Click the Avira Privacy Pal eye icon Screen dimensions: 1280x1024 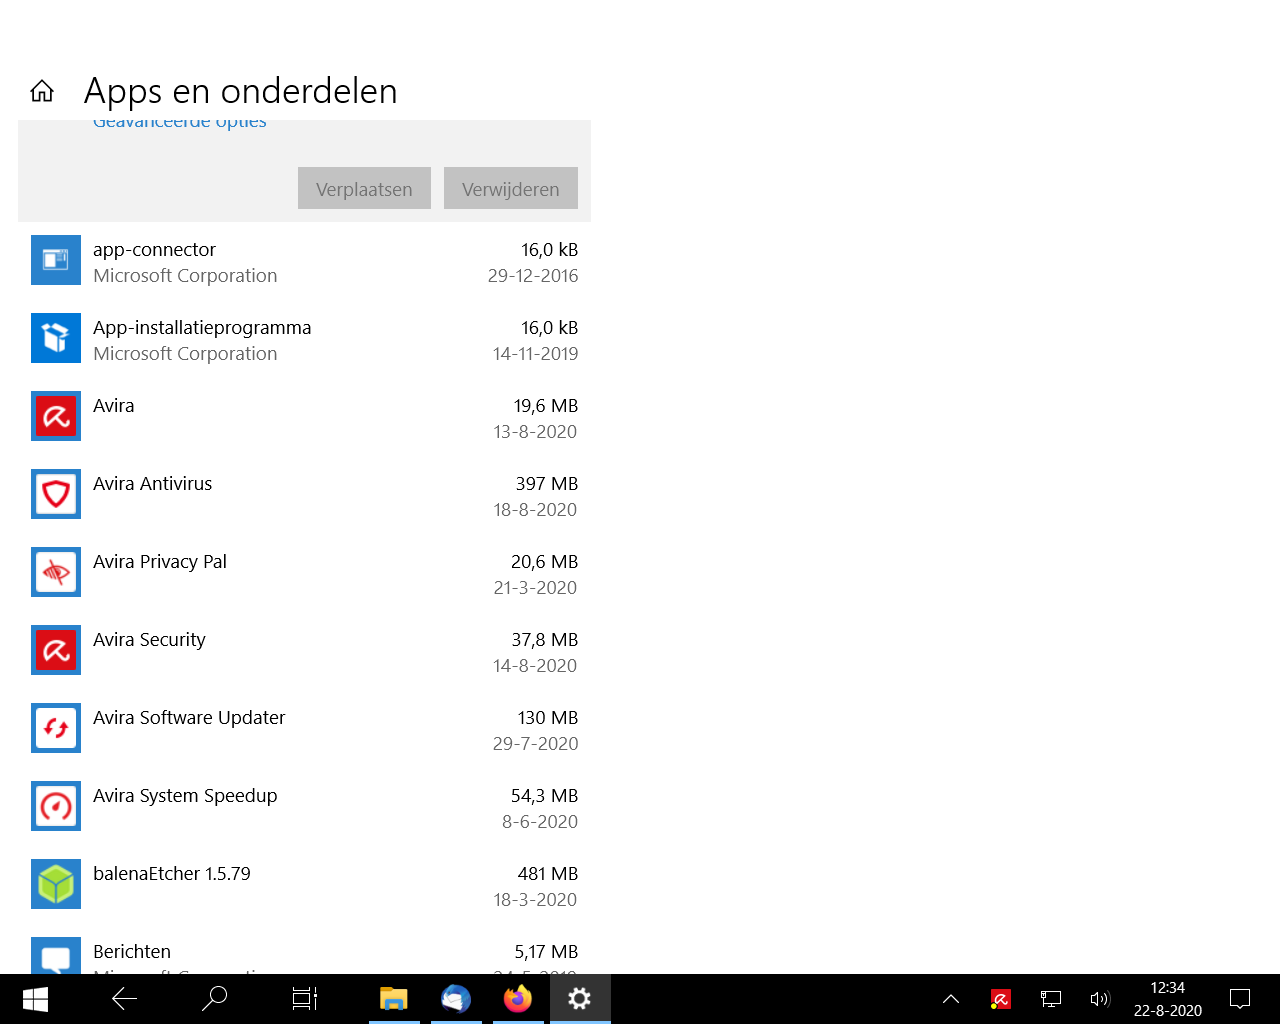pyautogui.click(x=56, y=572)
